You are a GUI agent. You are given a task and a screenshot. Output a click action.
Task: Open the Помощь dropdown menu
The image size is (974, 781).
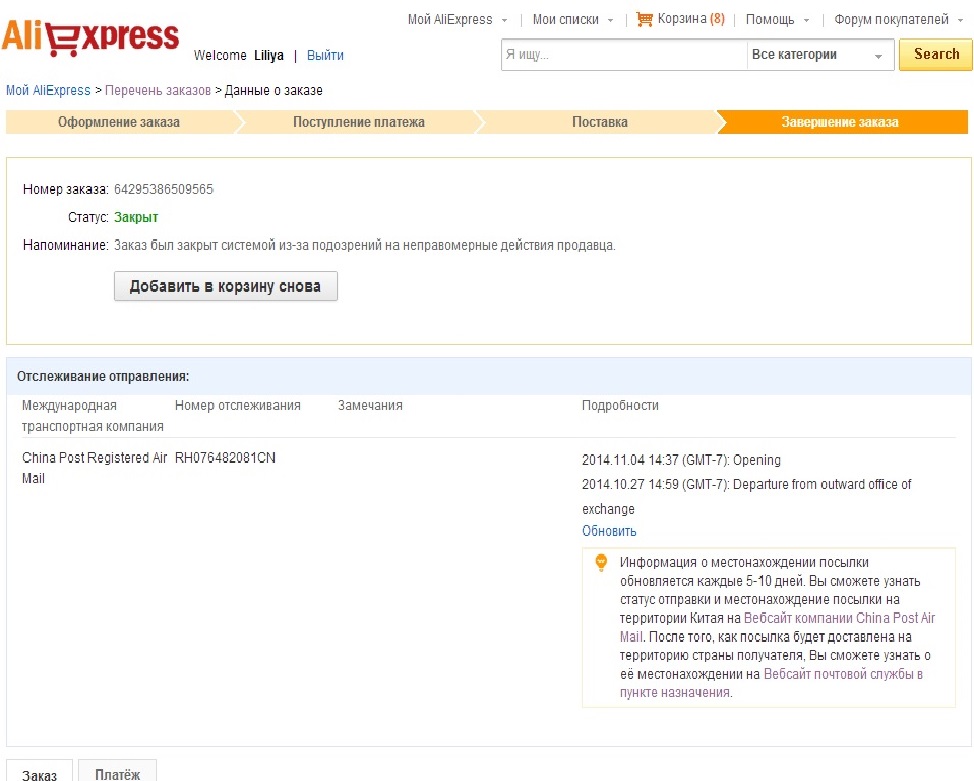(x=777, y=19)
